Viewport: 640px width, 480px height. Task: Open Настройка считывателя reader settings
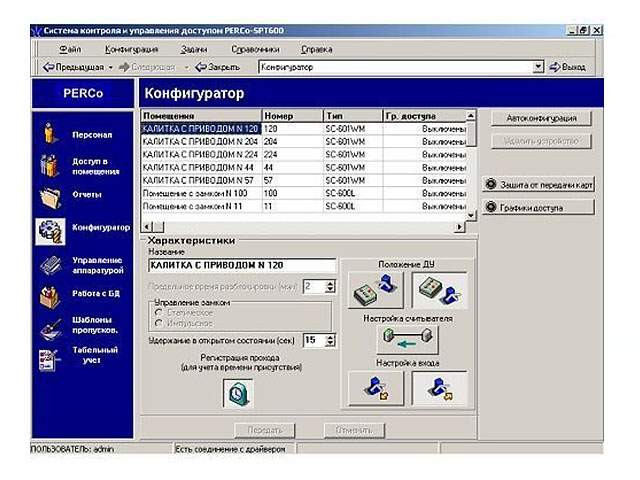(x=407, y=339)
